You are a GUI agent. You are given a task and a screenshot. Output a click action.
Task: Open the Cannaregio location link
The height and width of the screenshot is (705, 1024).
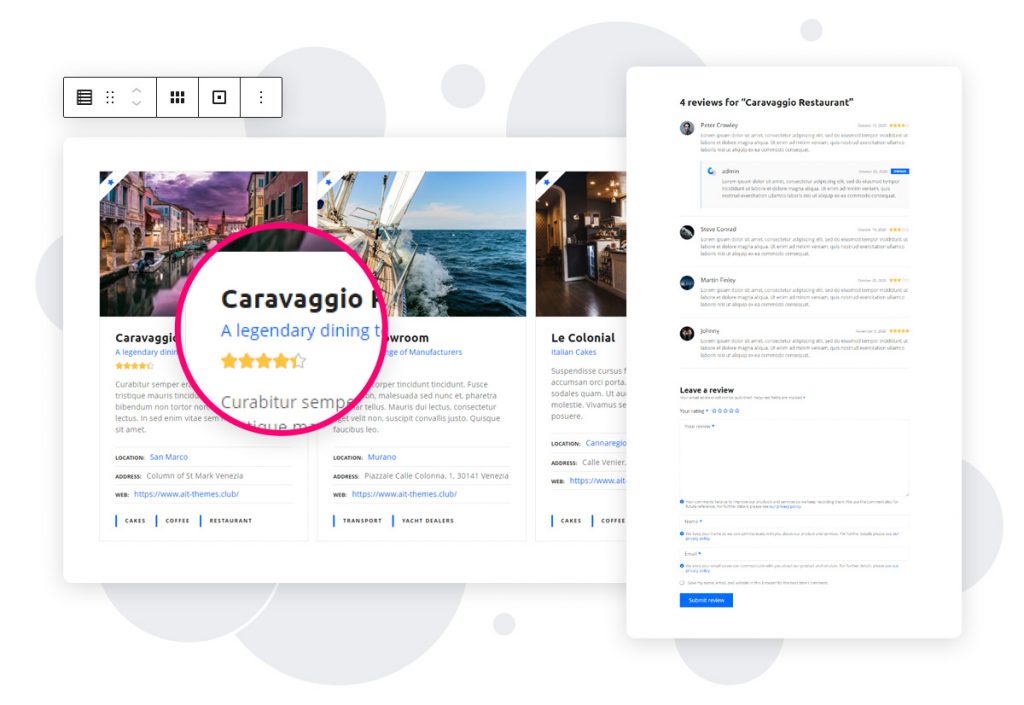tap(605, 443)
